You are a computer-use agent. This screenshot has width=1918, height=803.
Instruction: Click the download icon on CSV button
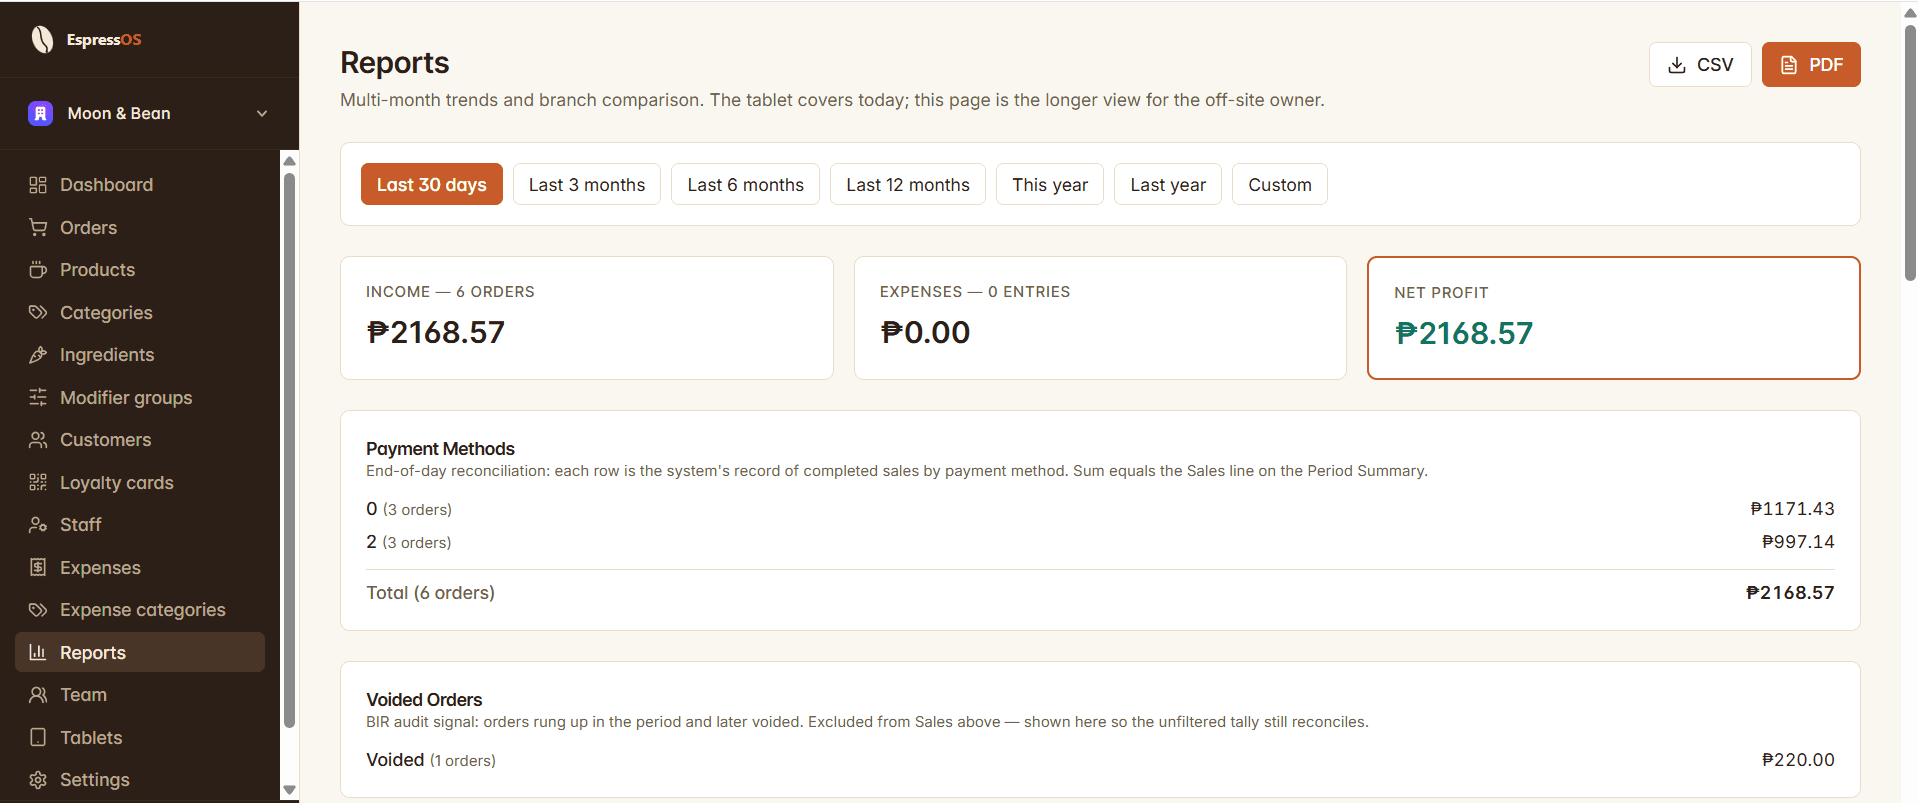[1677, 65]
